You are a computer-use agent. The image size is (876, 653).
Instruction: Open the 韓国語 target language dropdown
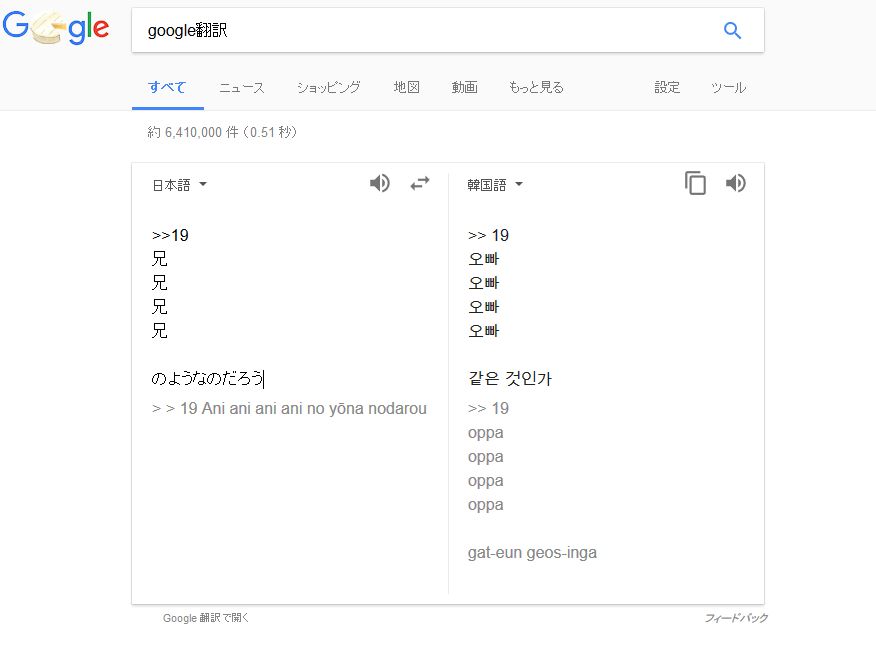tap(495, 185)
